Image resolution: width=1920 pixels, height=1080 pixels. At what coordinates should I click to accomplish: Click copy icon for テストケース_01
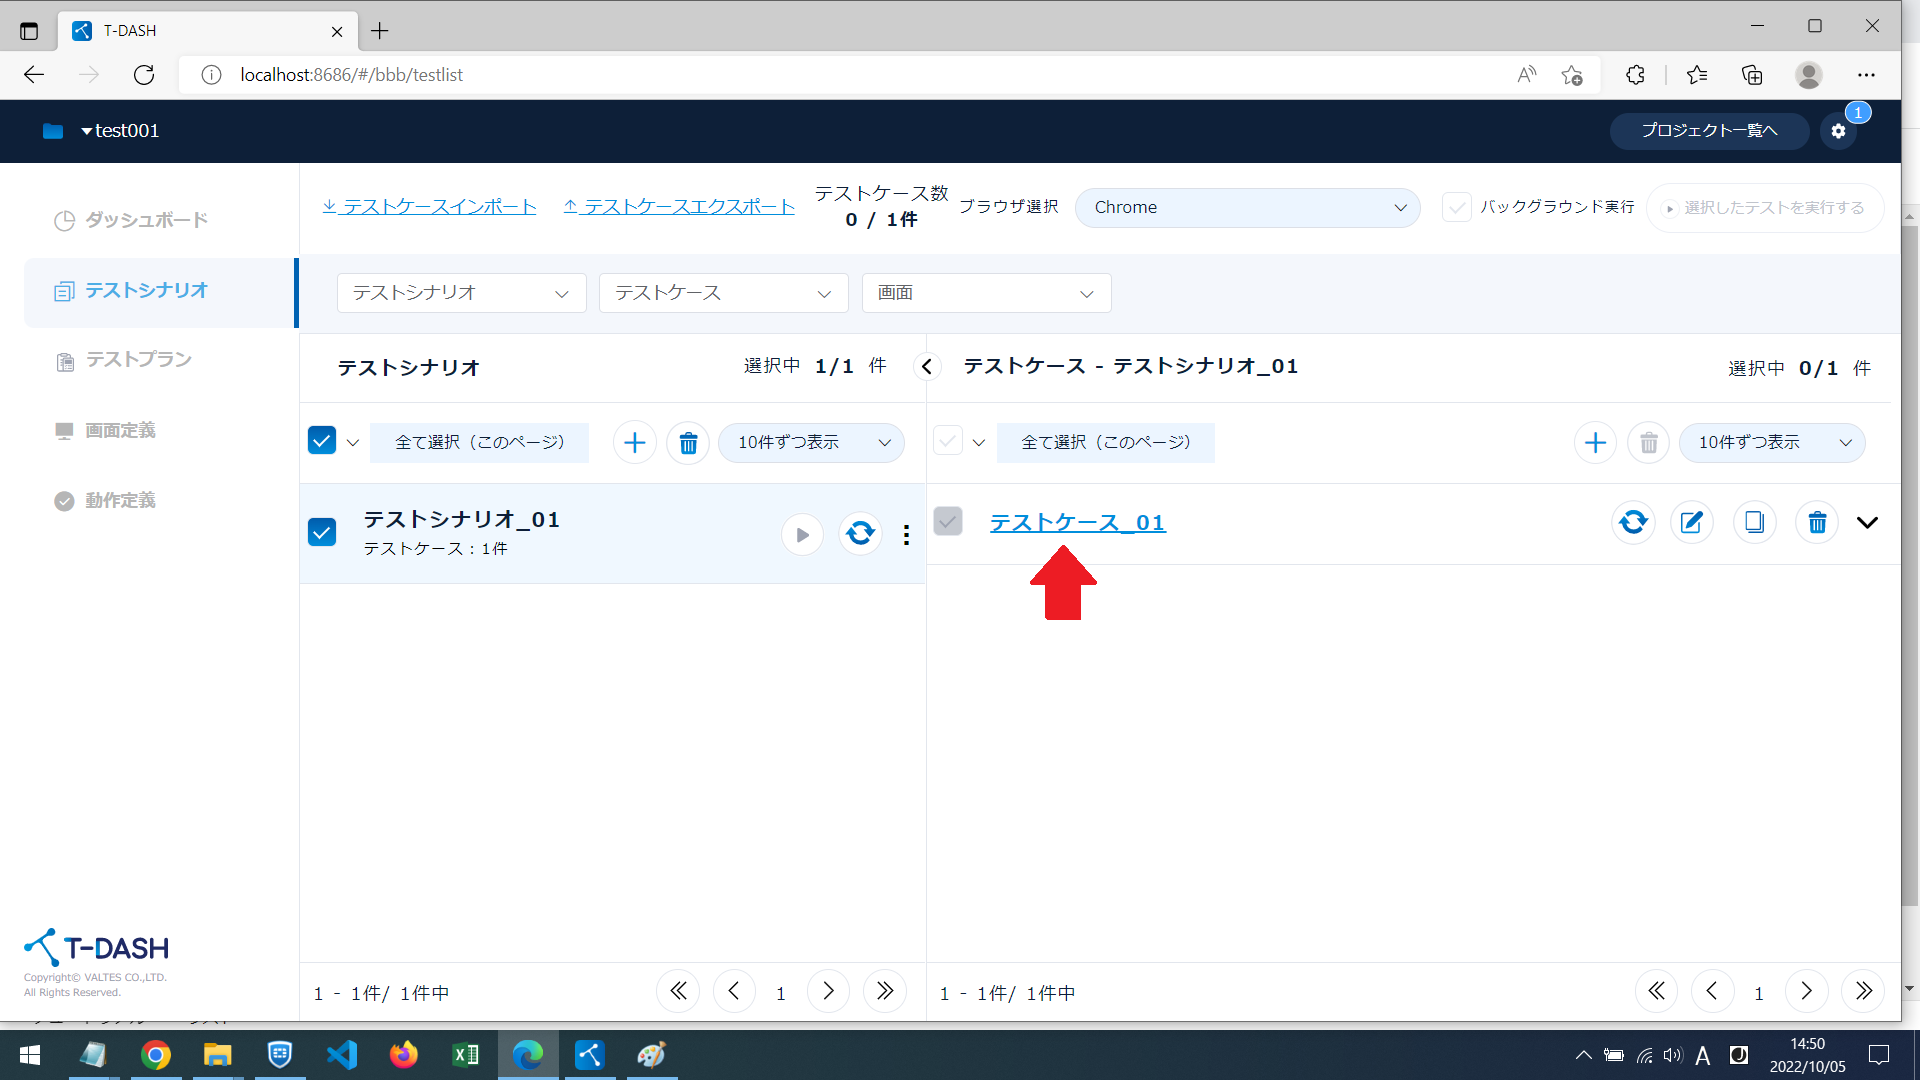click(1754, 522)
